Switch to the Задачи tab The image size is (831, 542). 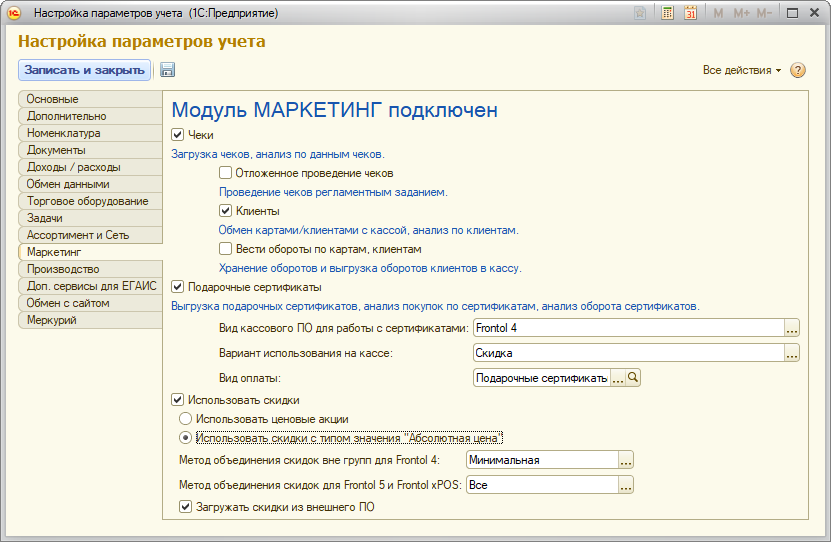tap(90, 218)
